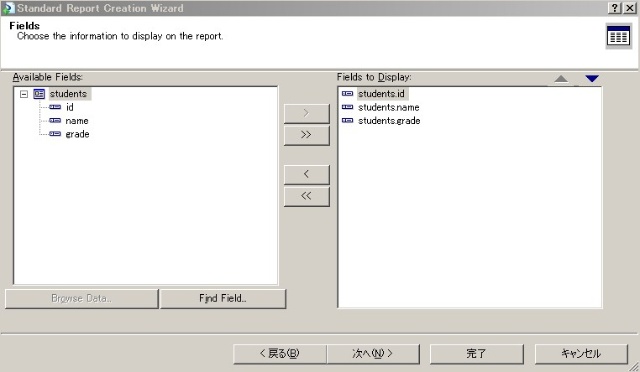
Task: Click the report table icon in header
Action: tap(618, 37)
